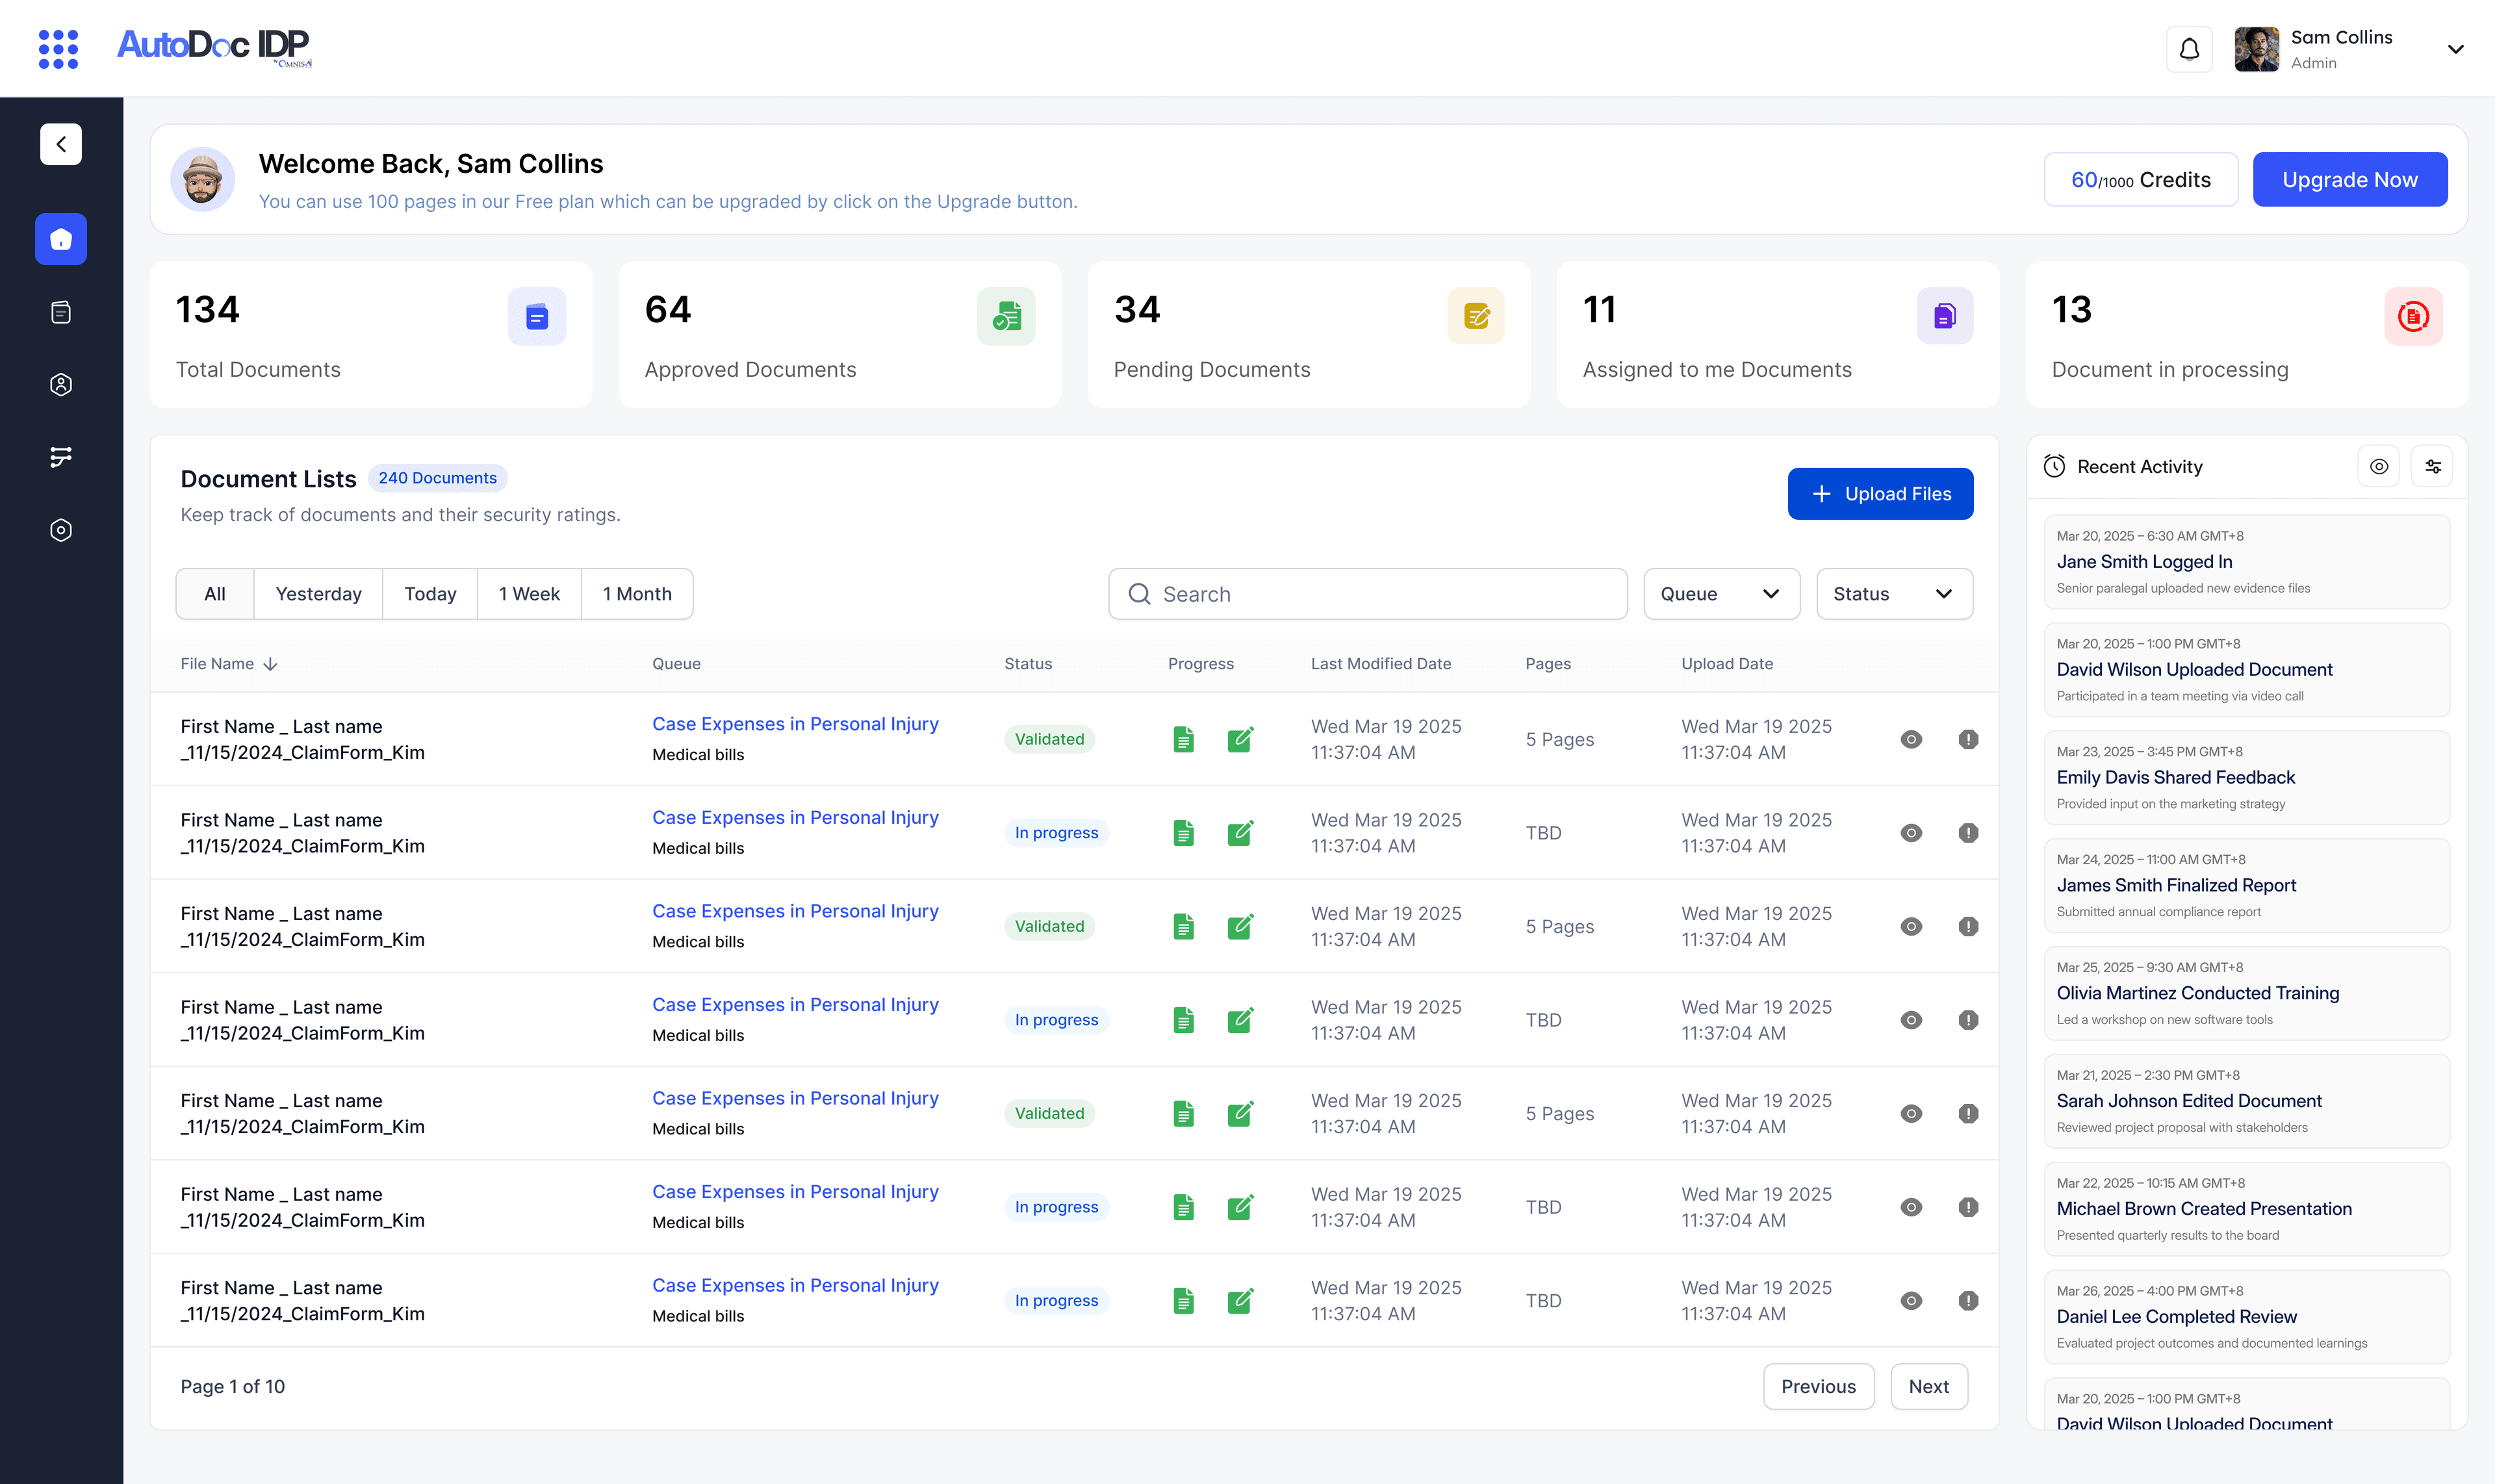This screenshot has height=1484, width=2495.
Task: Click the notification bell icon
Action: pos(2189,49)
